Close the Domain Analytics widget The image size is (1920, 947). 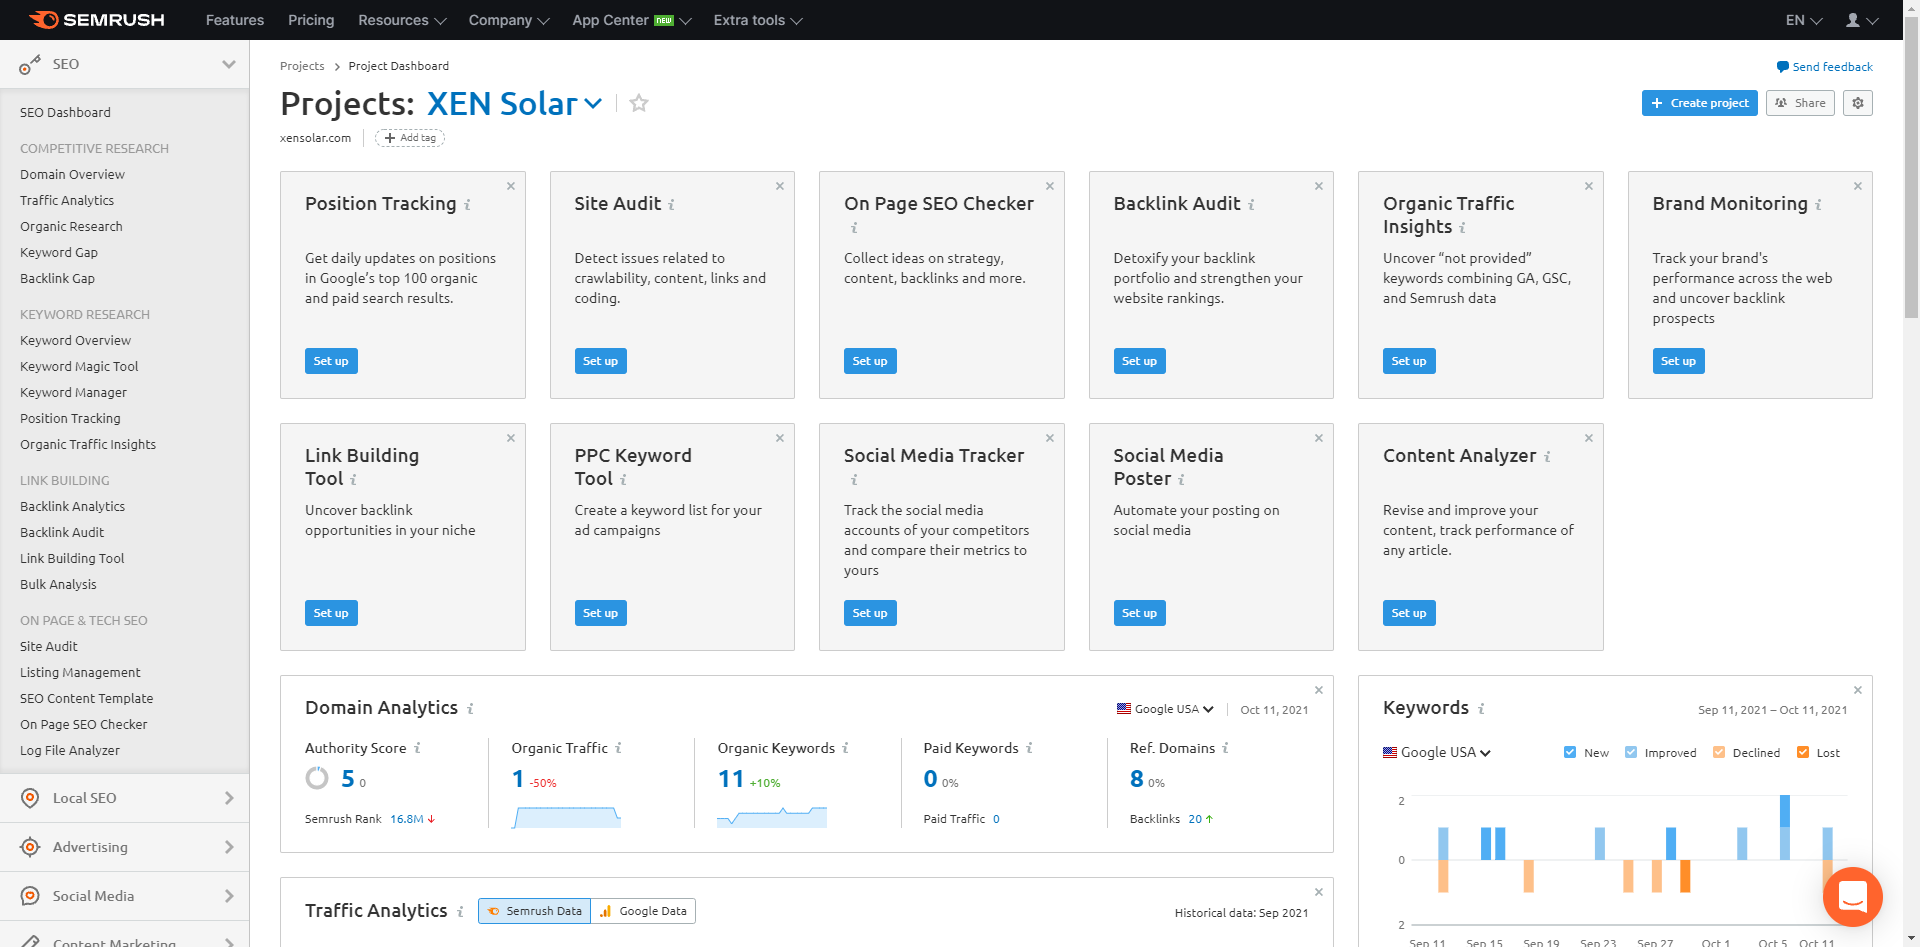tap(1318, 690)
